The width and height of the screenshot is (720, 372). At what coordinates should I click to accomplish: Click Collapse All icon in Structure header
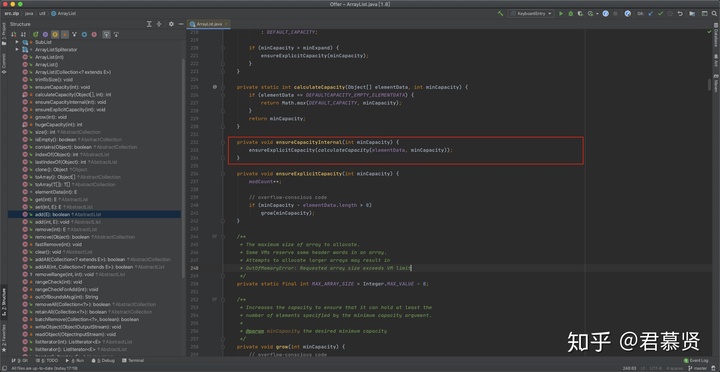click(159, 24)
